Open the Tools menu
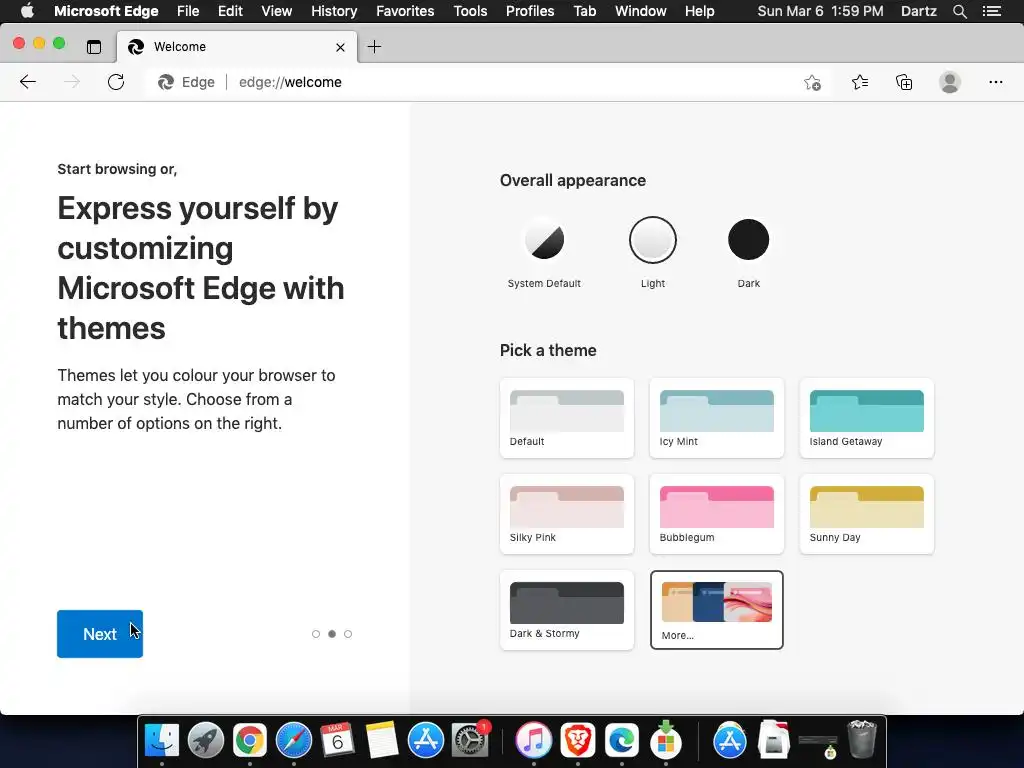This screenshot has height=768, width=1024. click(x=470, y=11)
